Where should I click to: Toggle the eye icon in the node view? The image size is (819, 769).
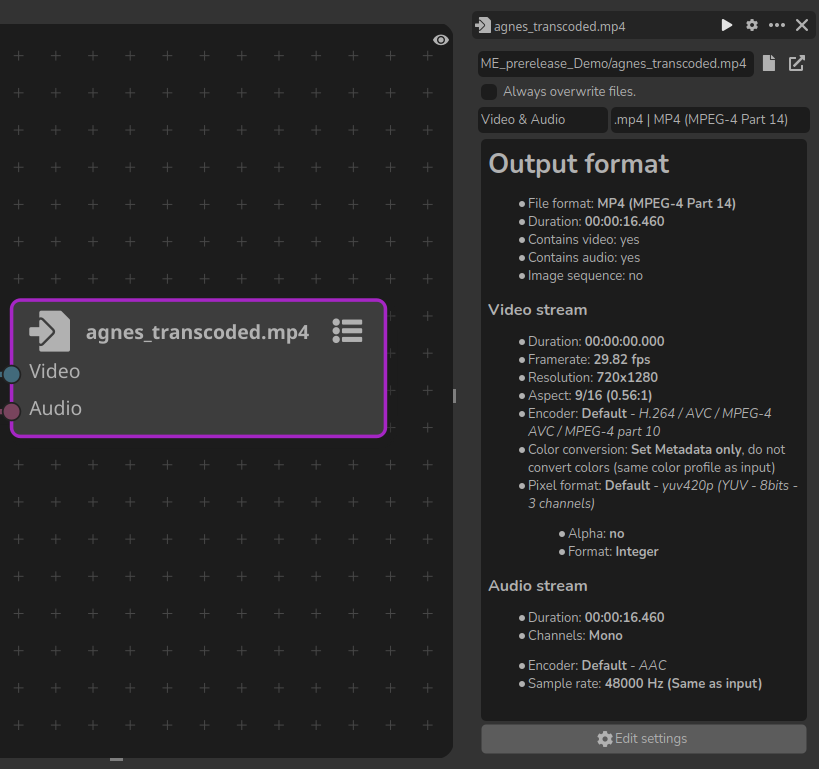[x=441, y=40]
